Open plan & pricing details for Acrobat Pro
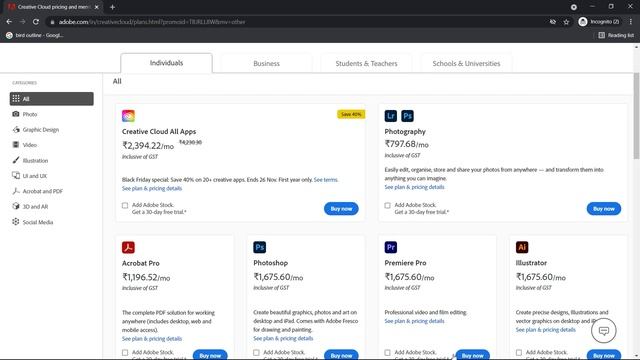The height and width of the screenshot is (360, 640). pyautogui.click(x=152, y=339)
